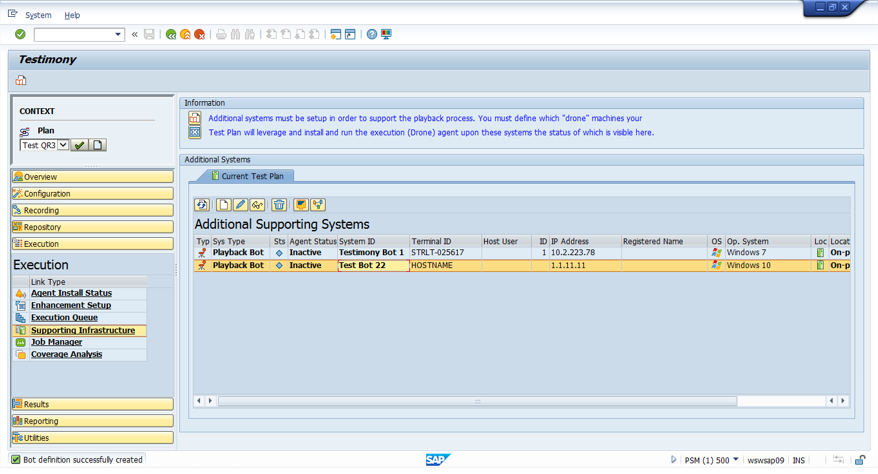Click the orange Exit icon
This screenshot has height=474, width=878.
(185, 35)
